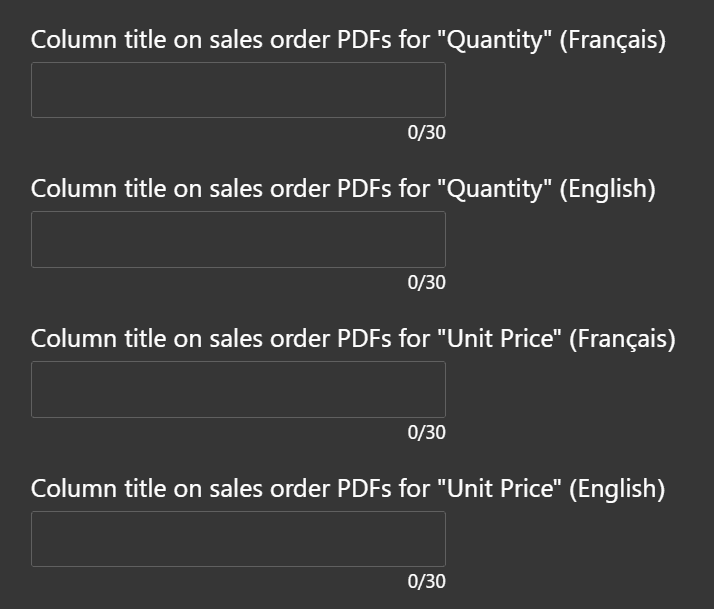Click the "Quantity" (English) field label
This screenshot has height=609, width=714.
point(343,189)
